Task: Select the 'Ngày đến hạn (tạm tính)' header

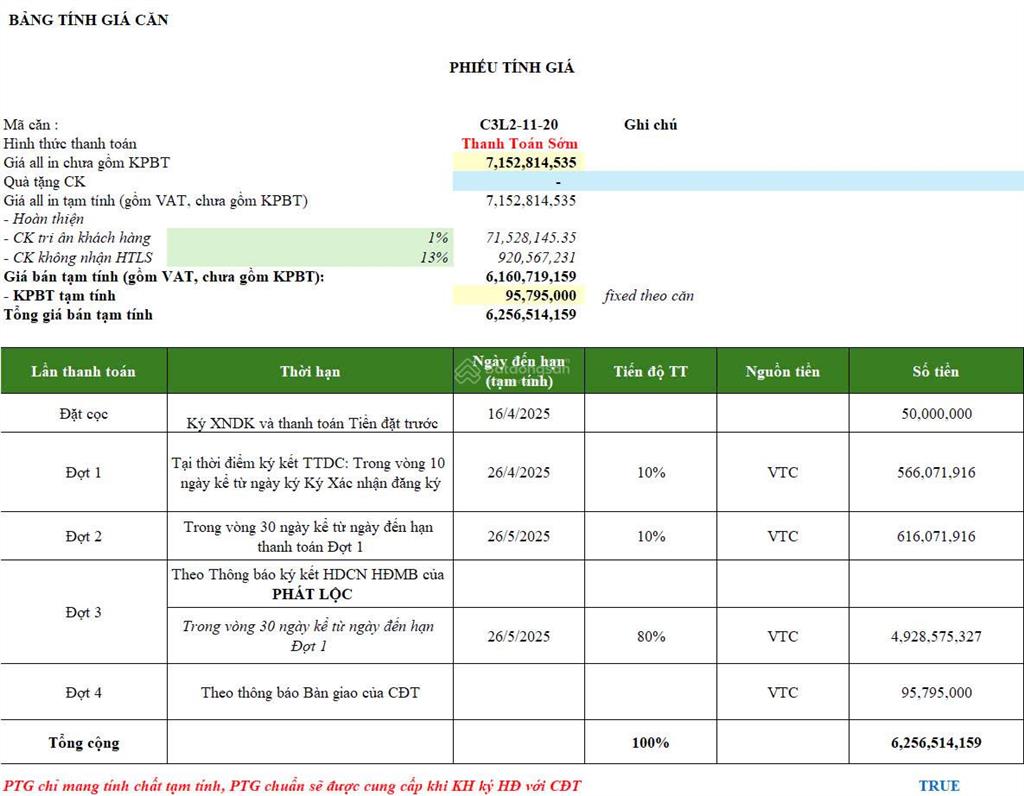Action: 519,371
